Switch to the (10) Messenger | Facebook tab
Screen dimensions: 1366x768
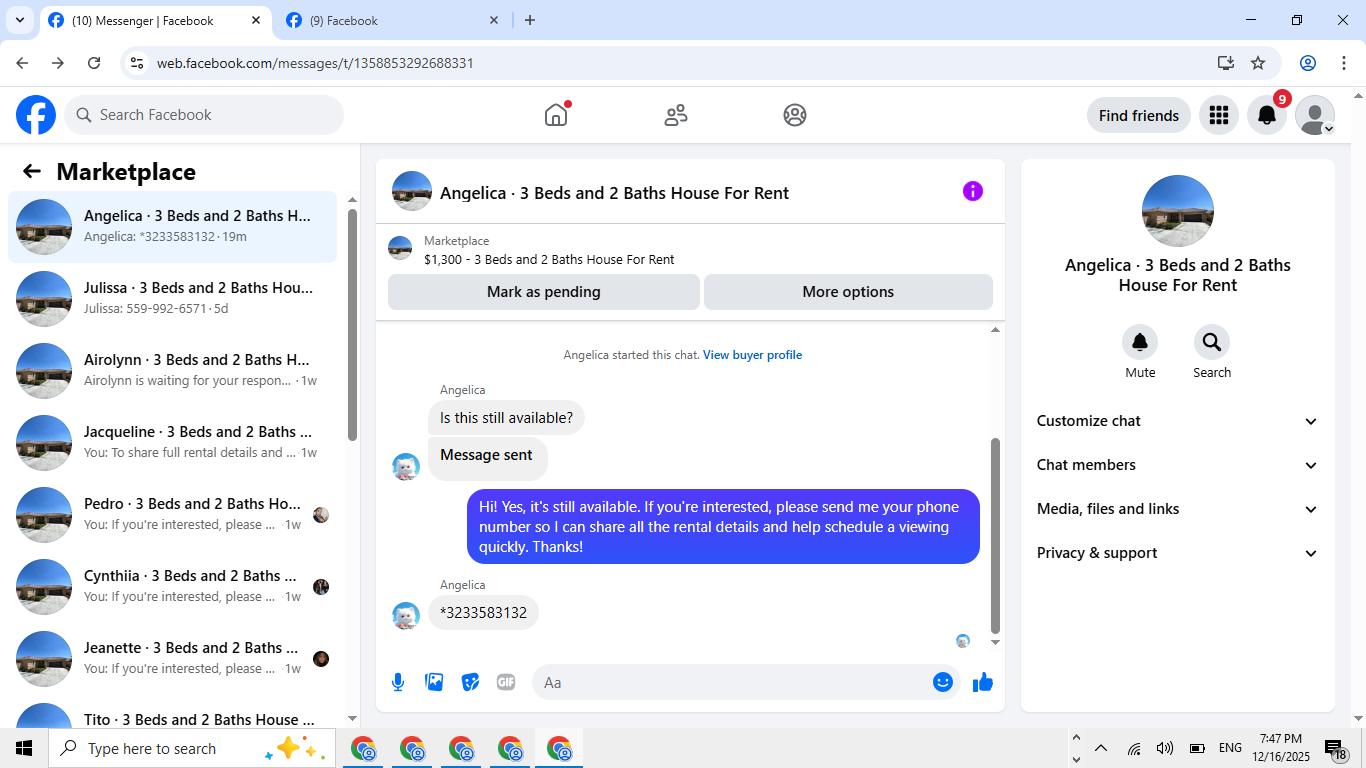pos(154,20)
